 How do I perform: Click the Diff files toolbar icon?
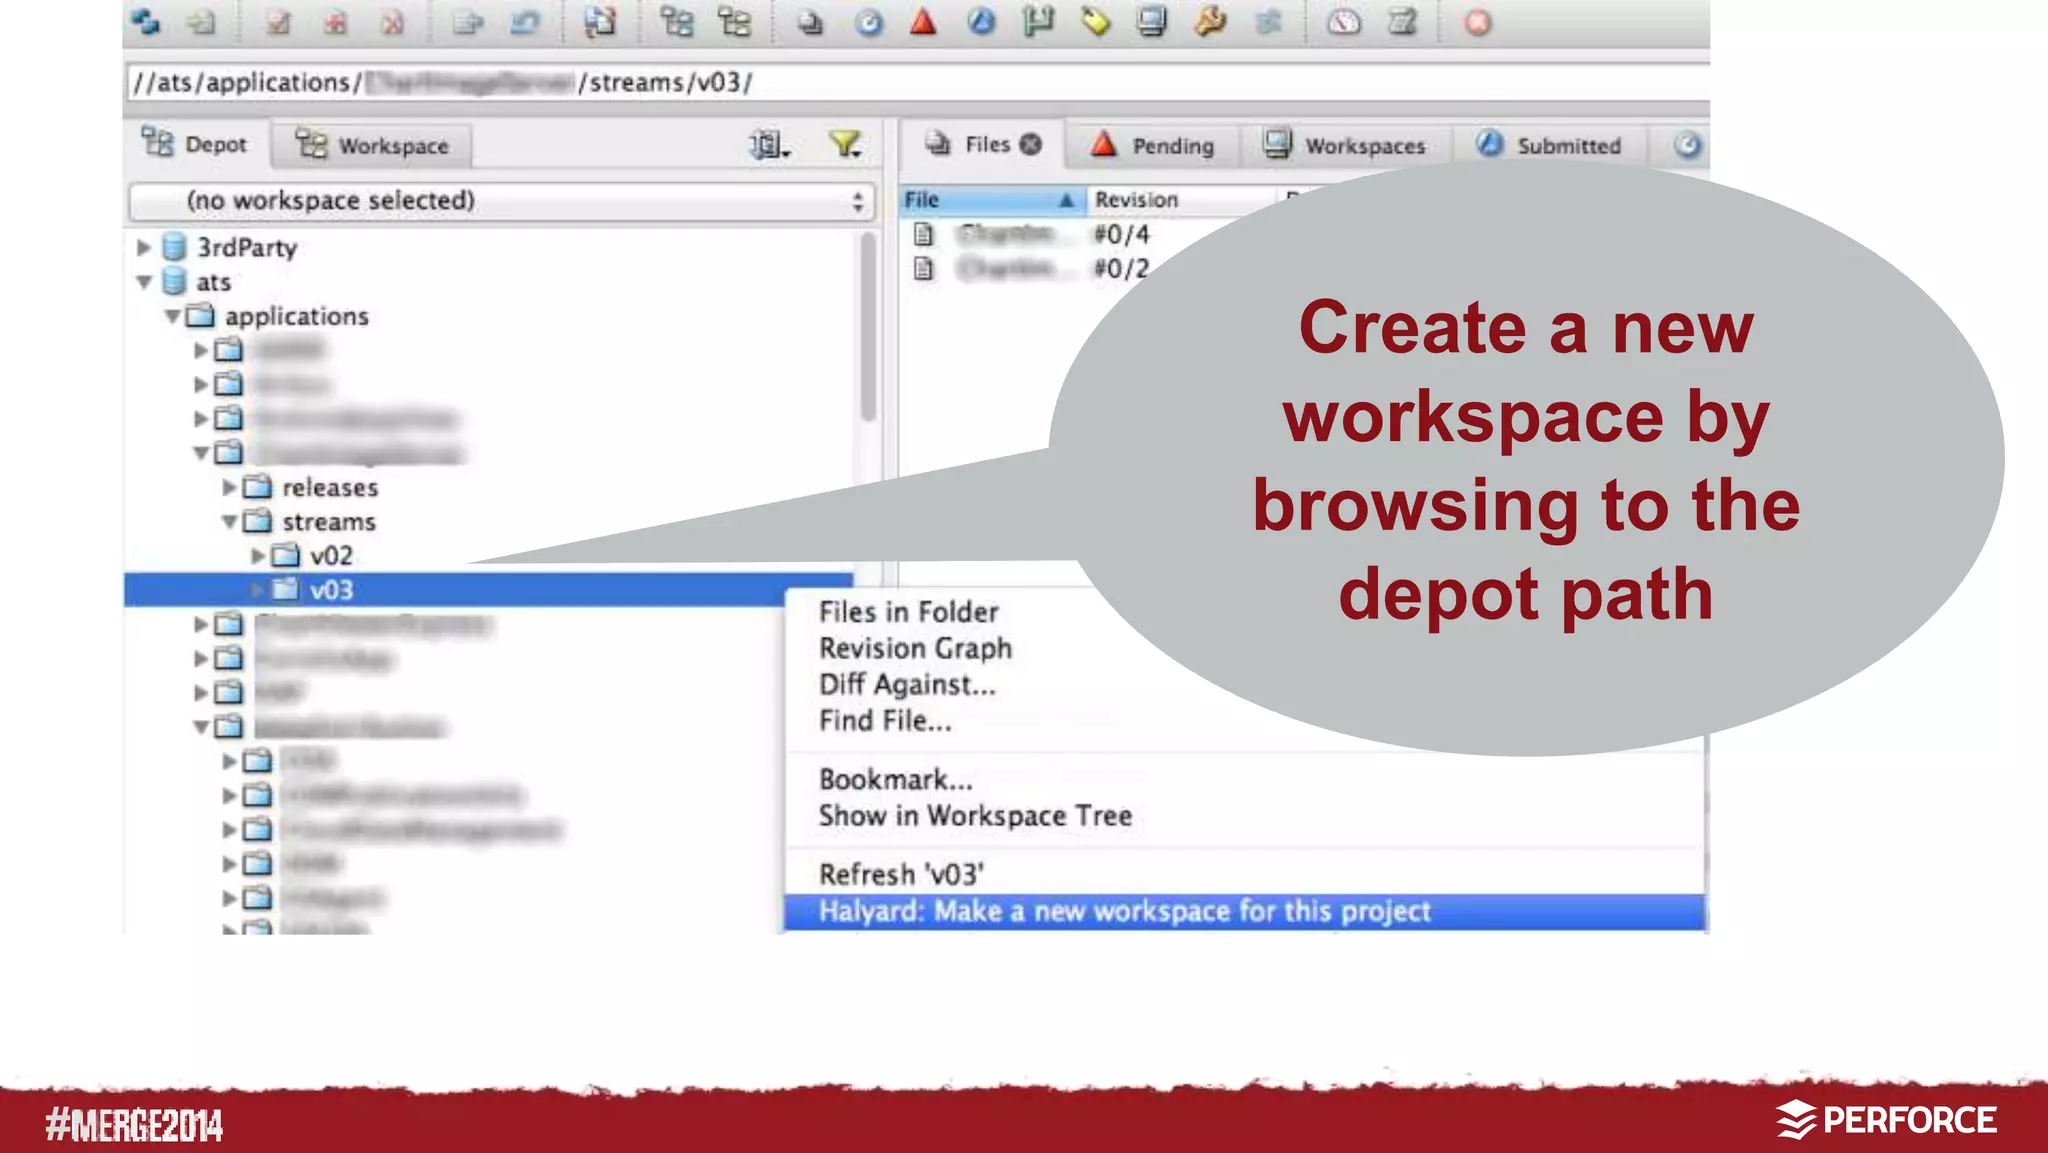600,21
